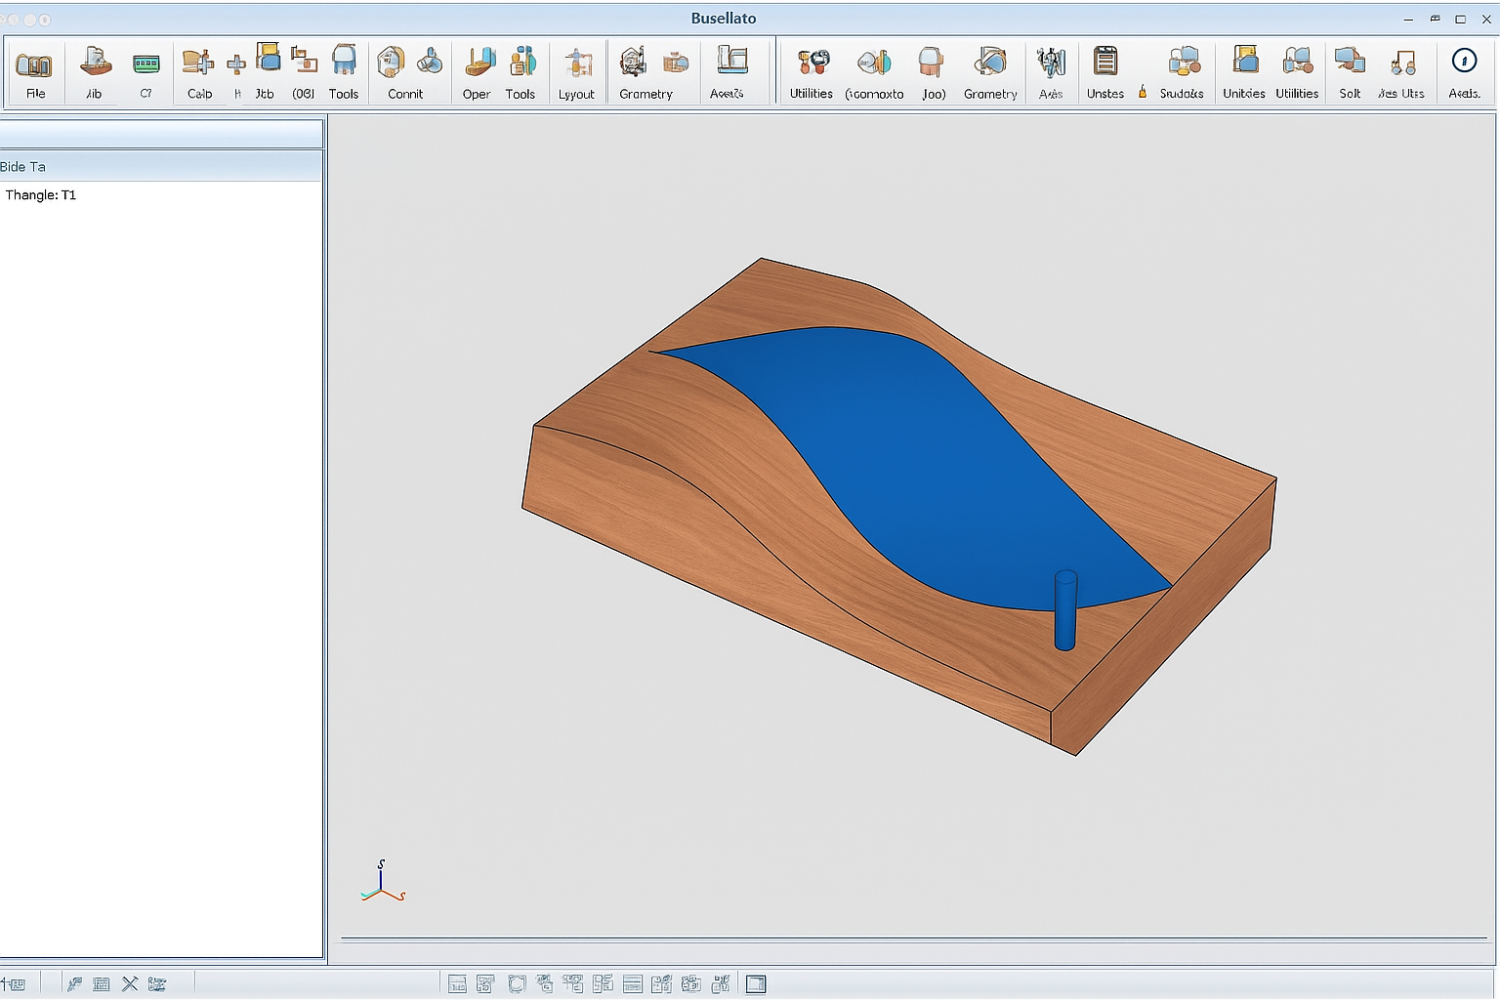Screen dimensions: 1500x1000
Task: Select the "Bide Ta" panel header
Action: coord(23,166)
